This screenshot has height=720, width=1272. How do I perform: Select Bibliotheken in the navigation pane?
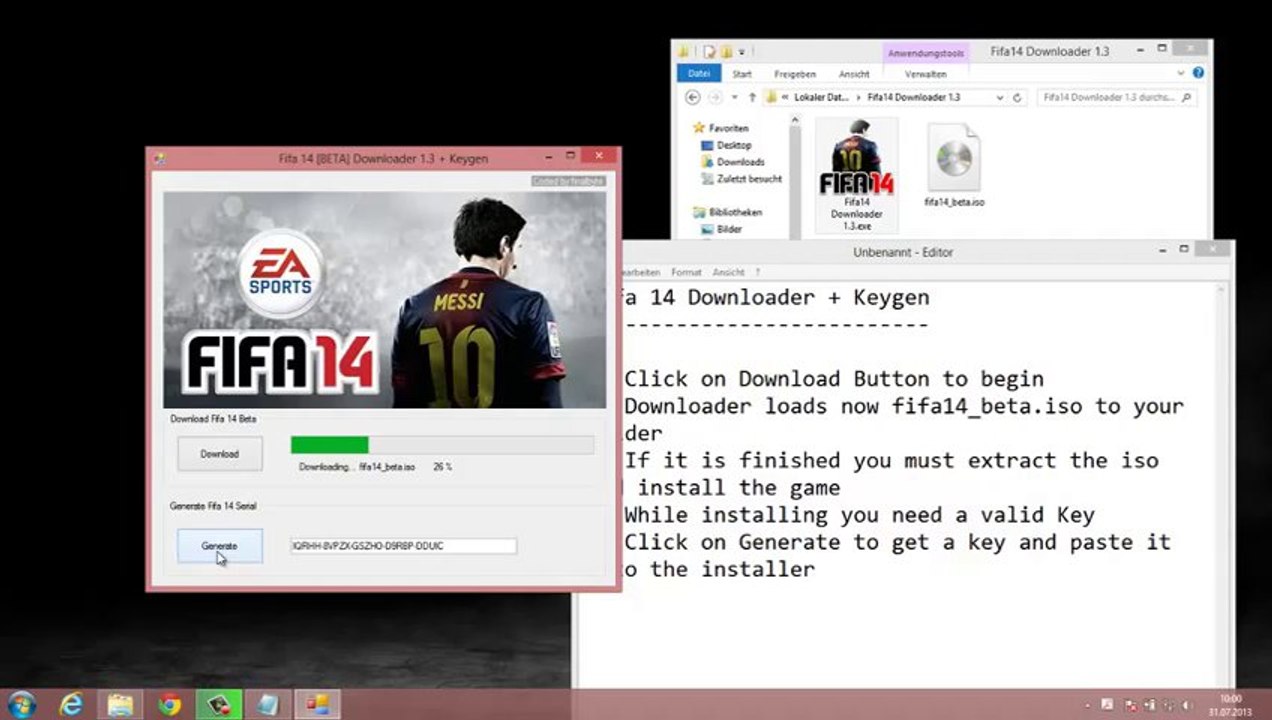pyautogui.click(x=735, y=212)
